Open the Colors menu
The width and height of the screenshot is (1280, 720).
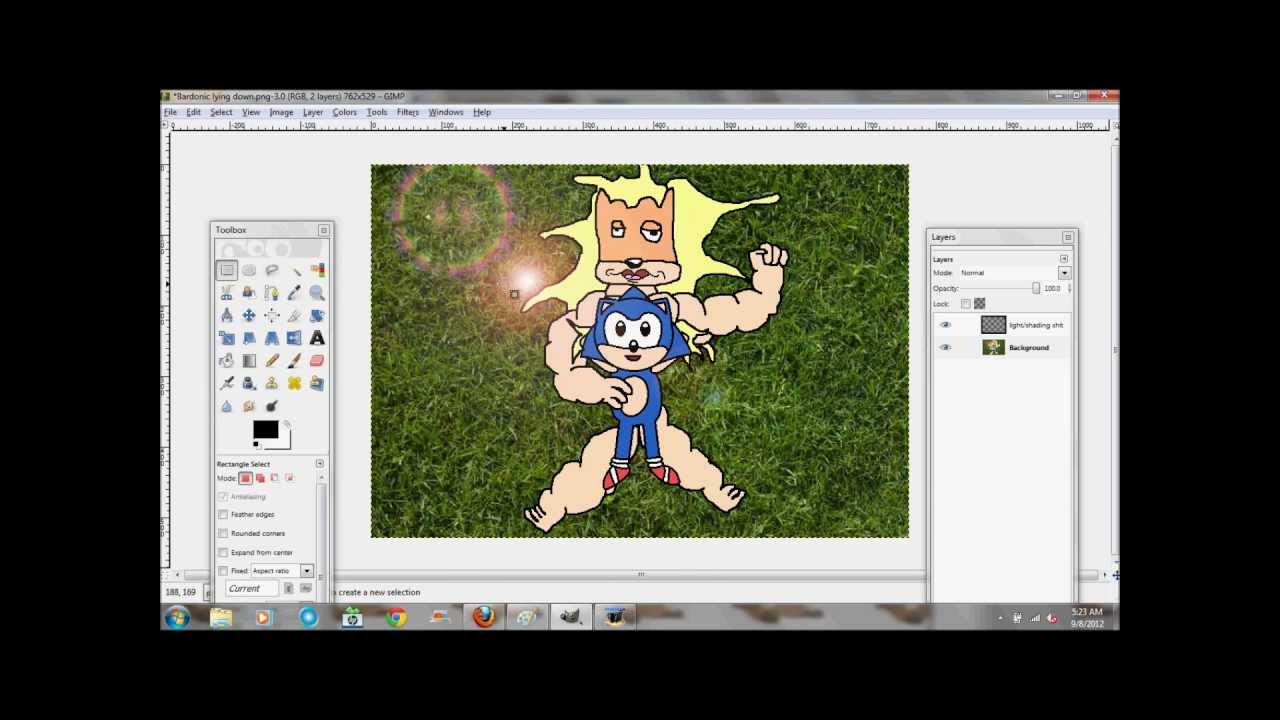344,111
